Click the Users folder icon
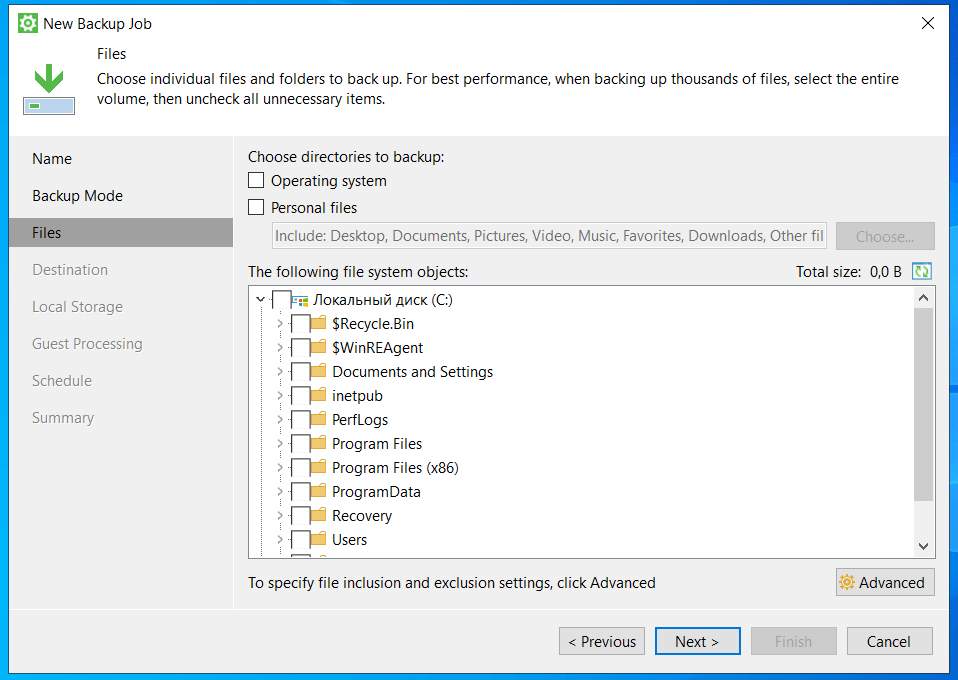This screenshot has height=680, width=958. pyautogui.click(x=318, y=540)
